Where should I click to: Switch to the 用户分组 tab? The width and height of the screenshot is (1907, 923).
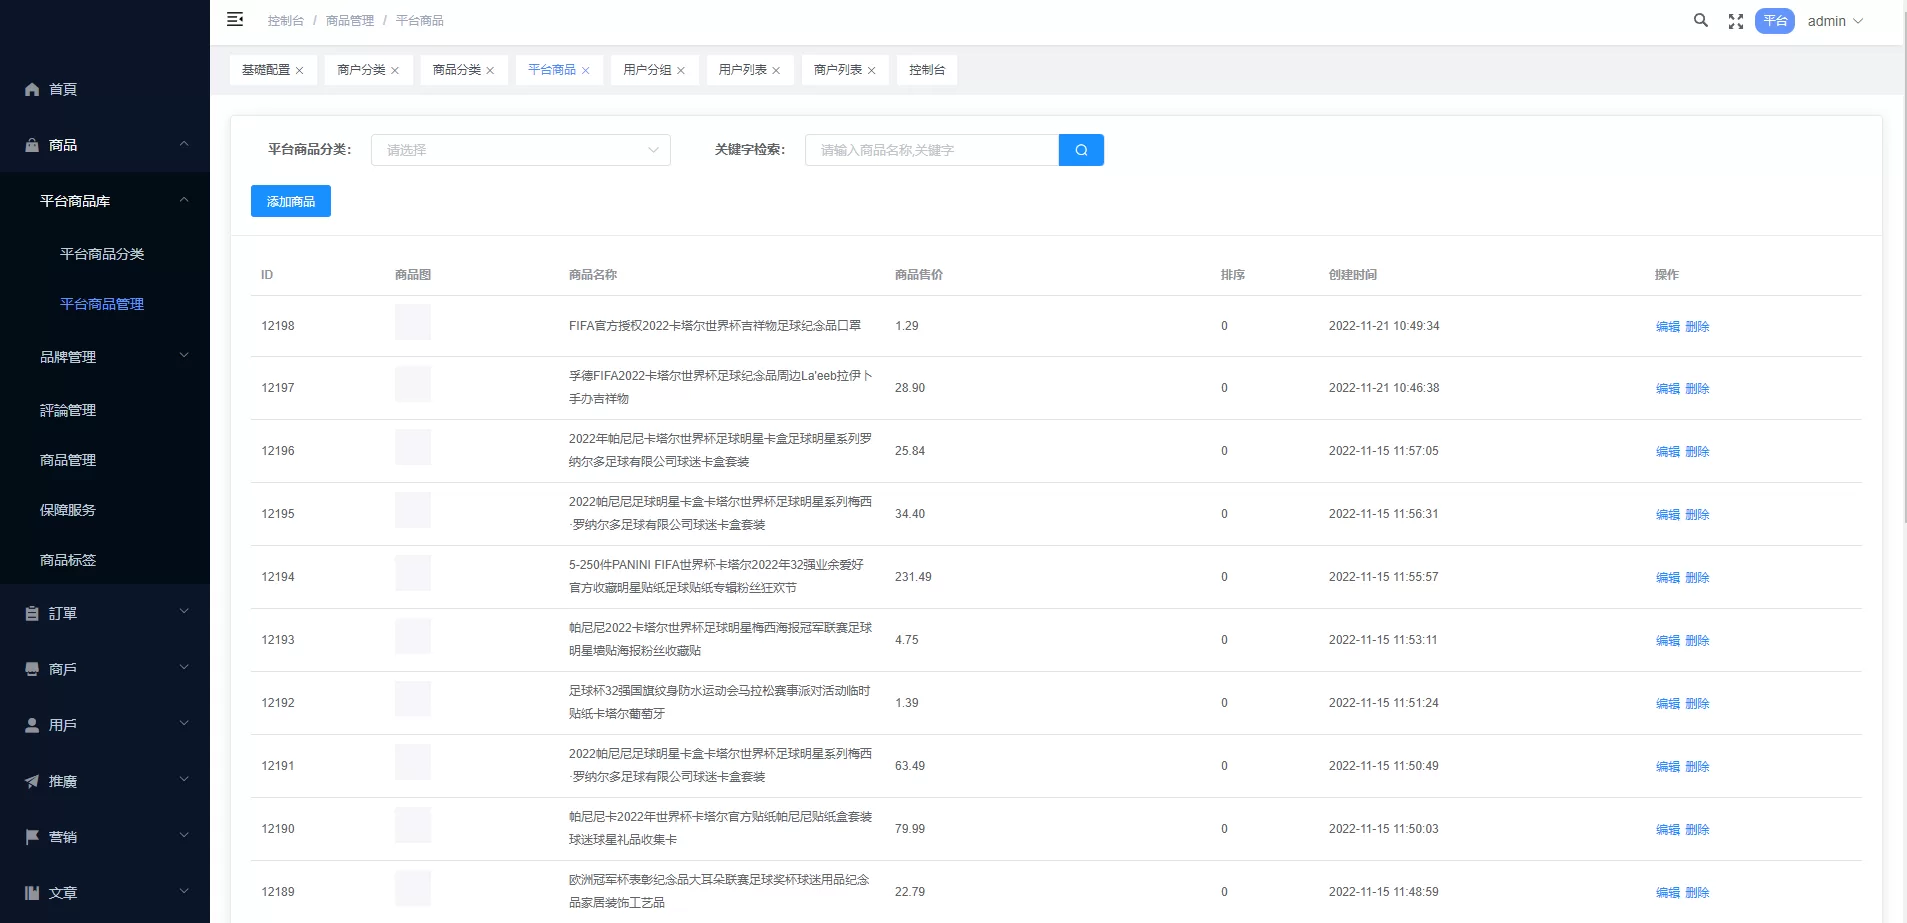(x=647, y=70)
